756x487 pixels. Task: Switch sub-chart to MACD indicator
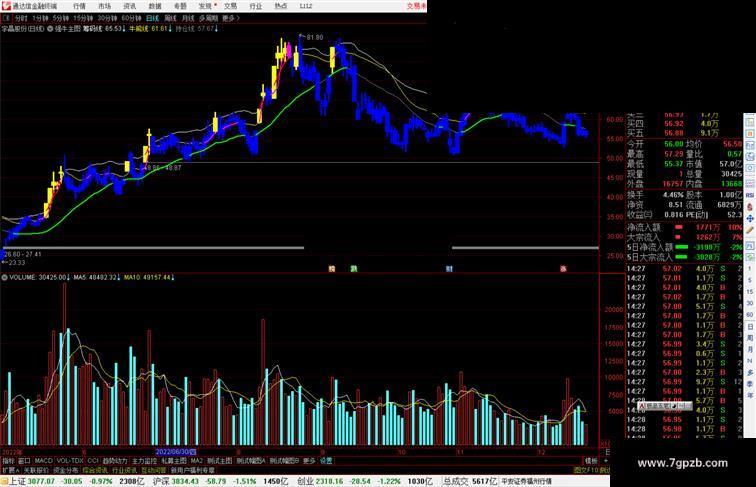(x=43, y=461)
